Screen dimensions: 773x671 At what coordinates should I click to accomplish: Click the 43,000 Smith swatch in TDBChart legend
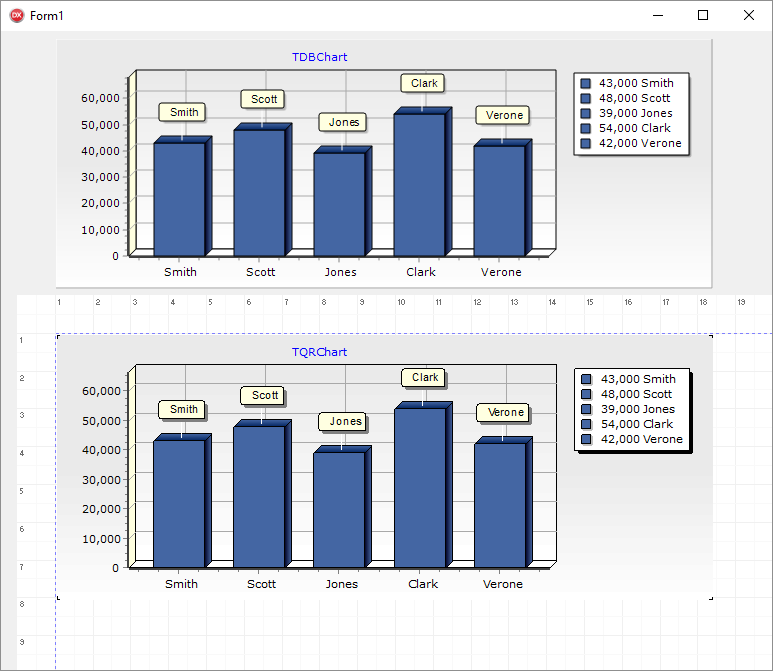[586, 83]
